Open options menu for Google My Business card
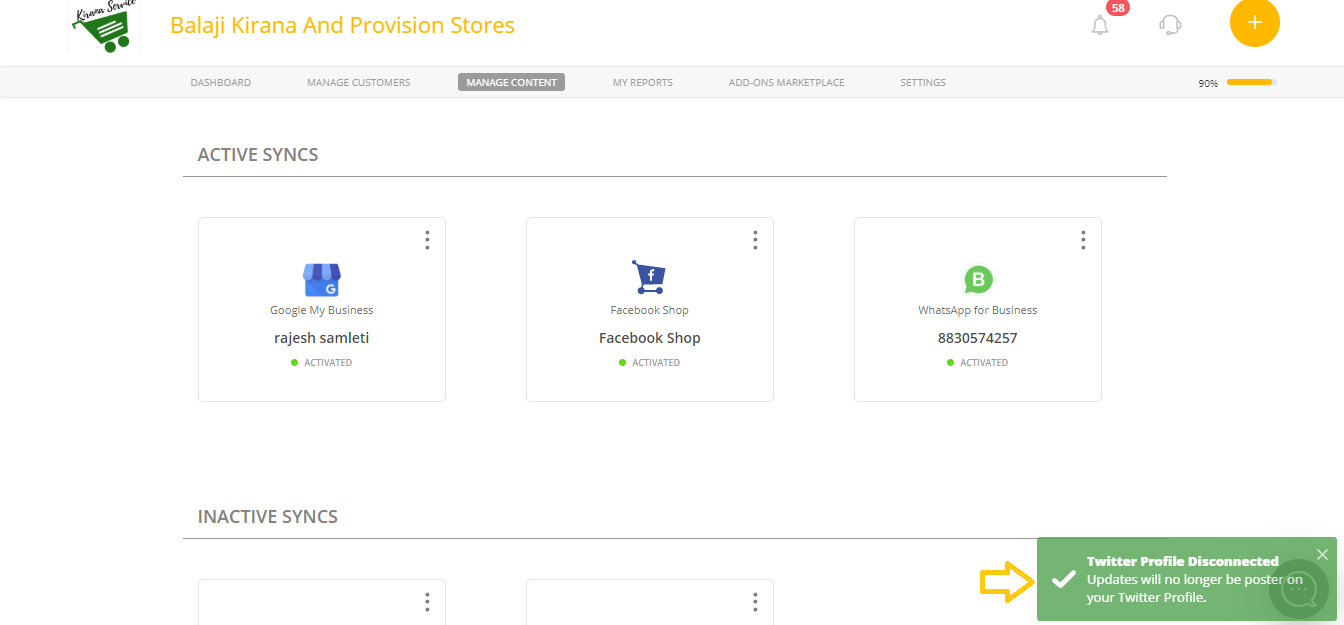The image size is (1344, 625). [427, 240]
